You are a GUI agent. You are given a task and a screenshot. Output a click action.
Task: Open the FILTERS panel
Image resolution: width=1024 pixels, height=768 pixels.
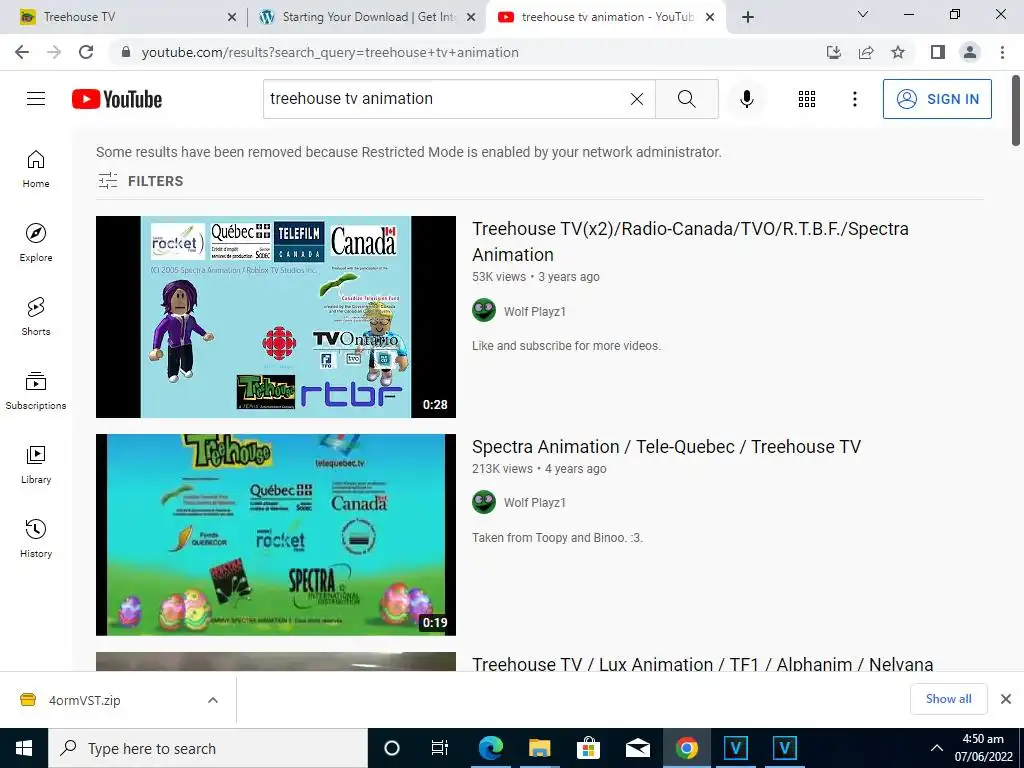pyautogui.click(x=140, y=181)
